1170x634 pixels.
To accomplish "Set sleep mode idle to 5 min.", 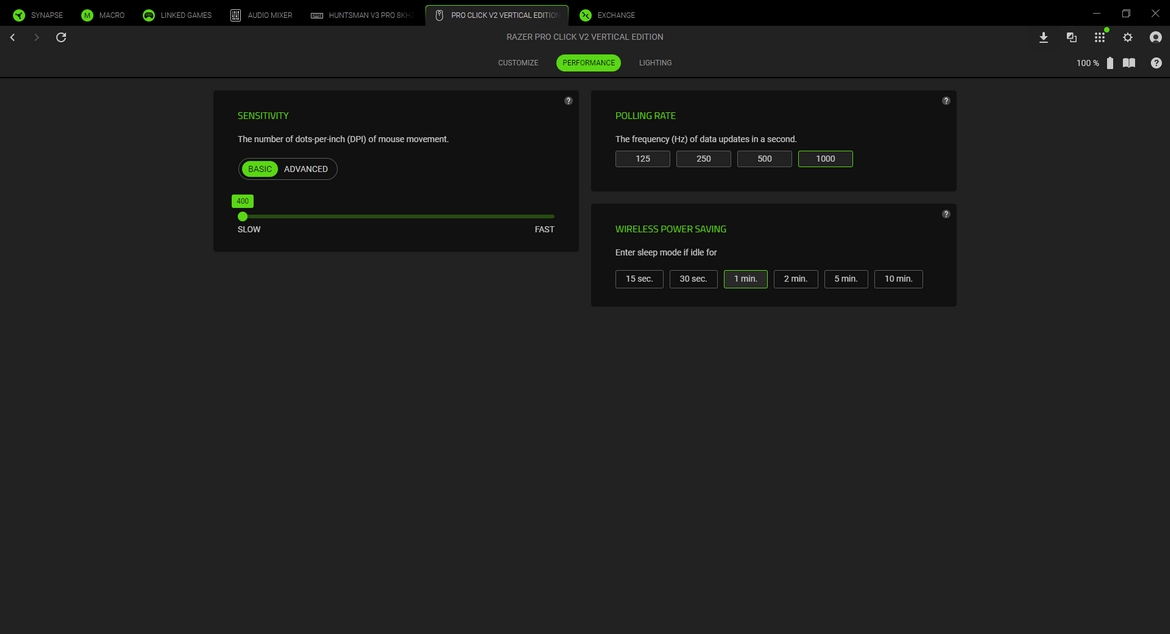I will [x=846, y=279].
